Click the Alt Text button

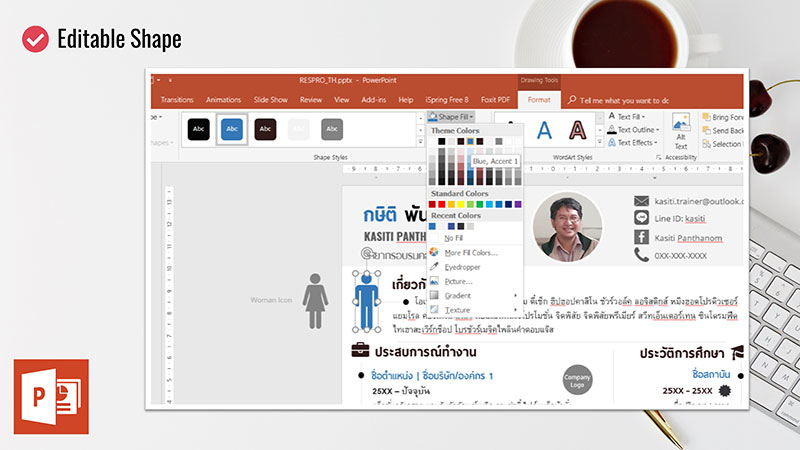[x=680, y=130]
